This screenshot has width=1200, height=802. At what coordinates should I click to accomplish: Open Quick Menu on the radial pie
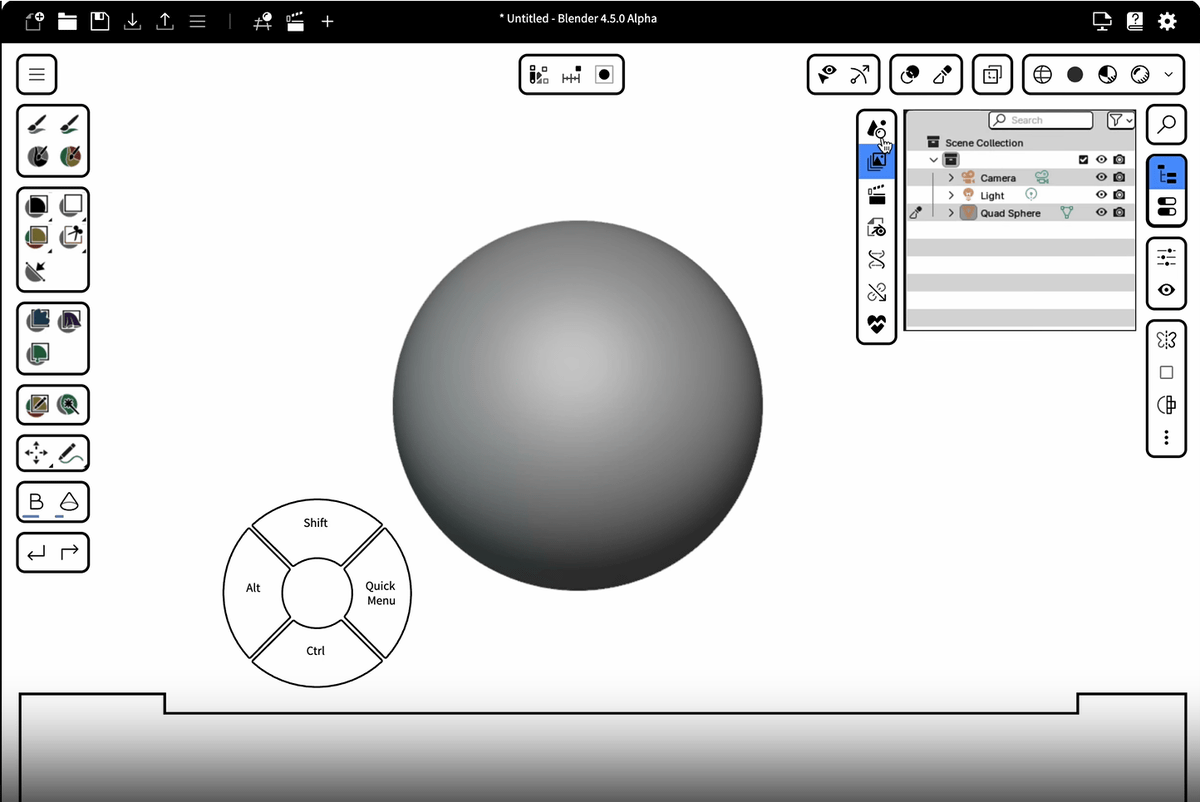pos(380,593)
